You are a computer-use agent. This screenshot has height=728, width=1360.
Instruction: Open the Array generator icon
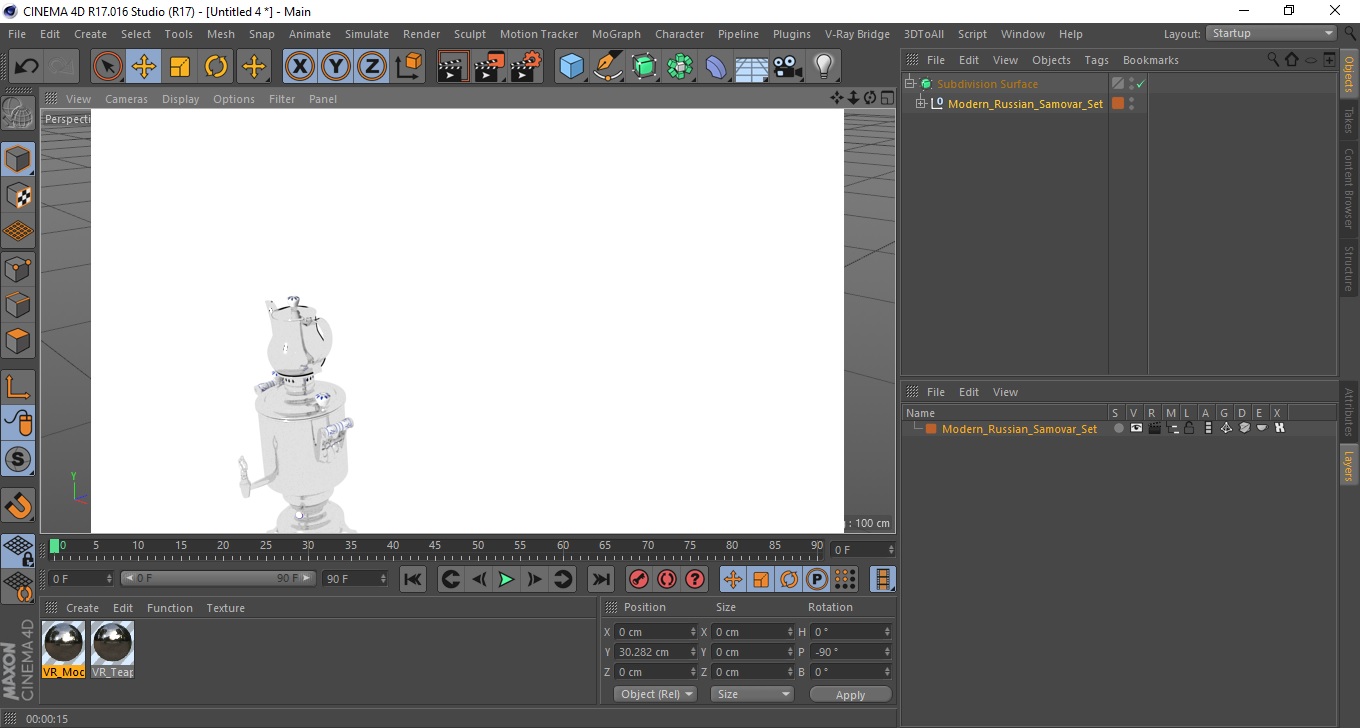(x=680, y=67)
